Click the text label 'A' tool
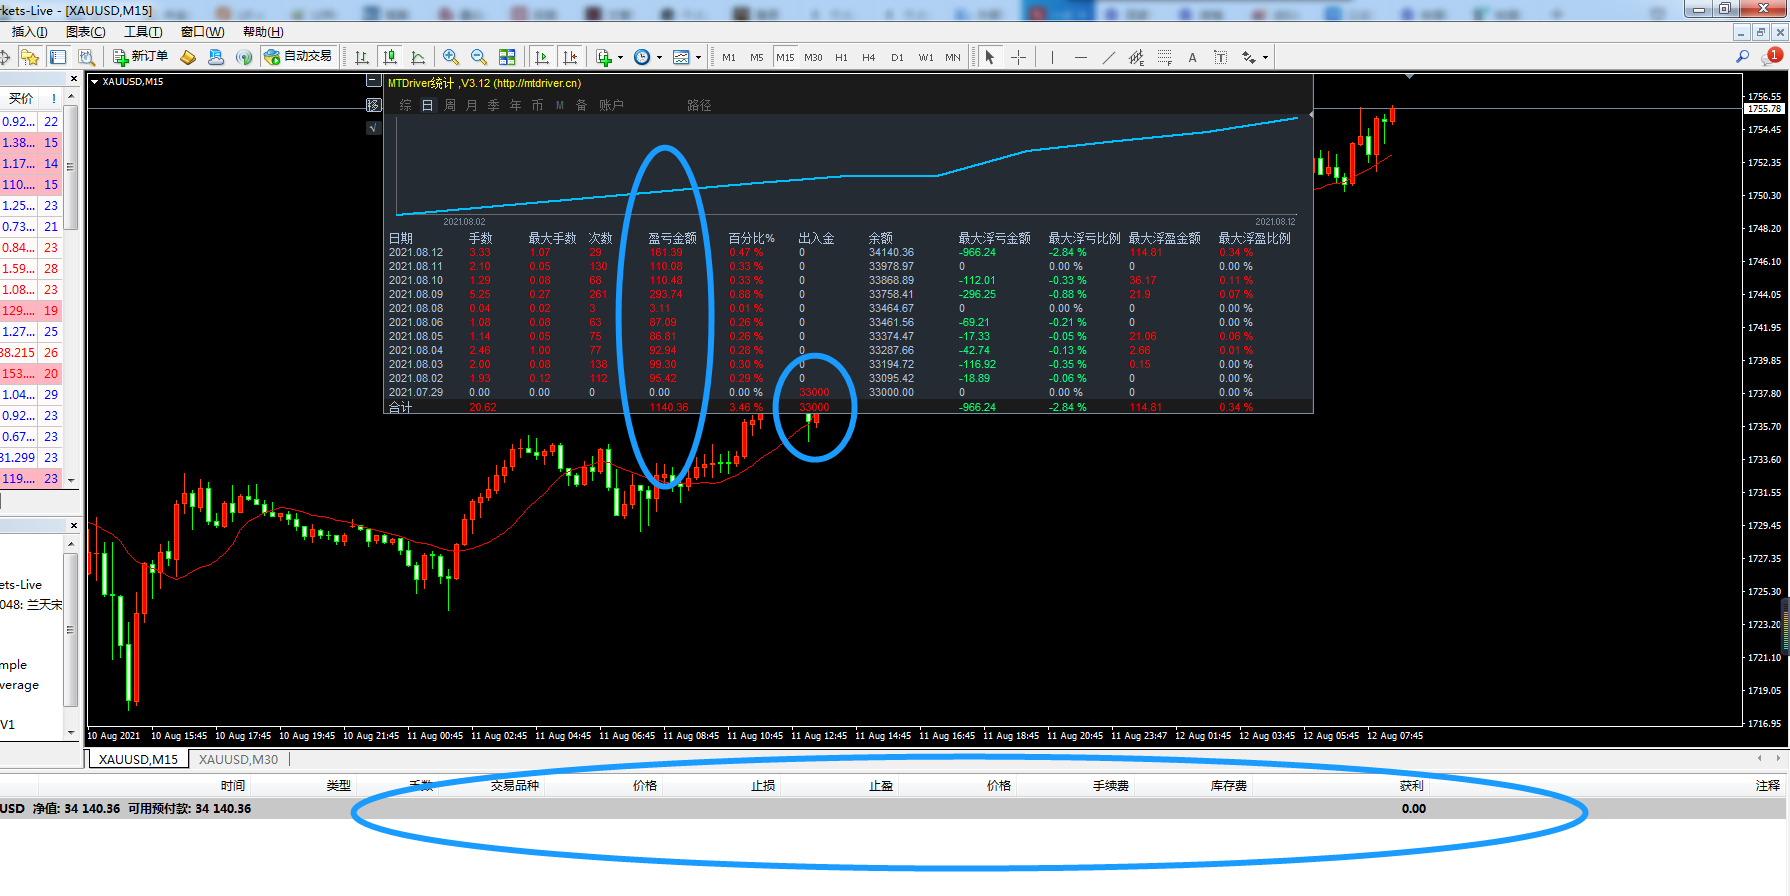 click(x=1192, y=57)
